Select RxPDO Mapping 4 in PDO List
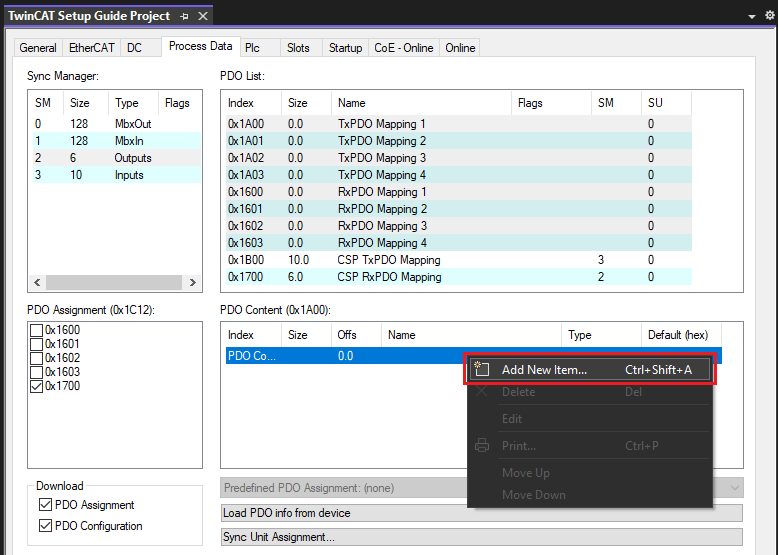 tap(458, 243)
